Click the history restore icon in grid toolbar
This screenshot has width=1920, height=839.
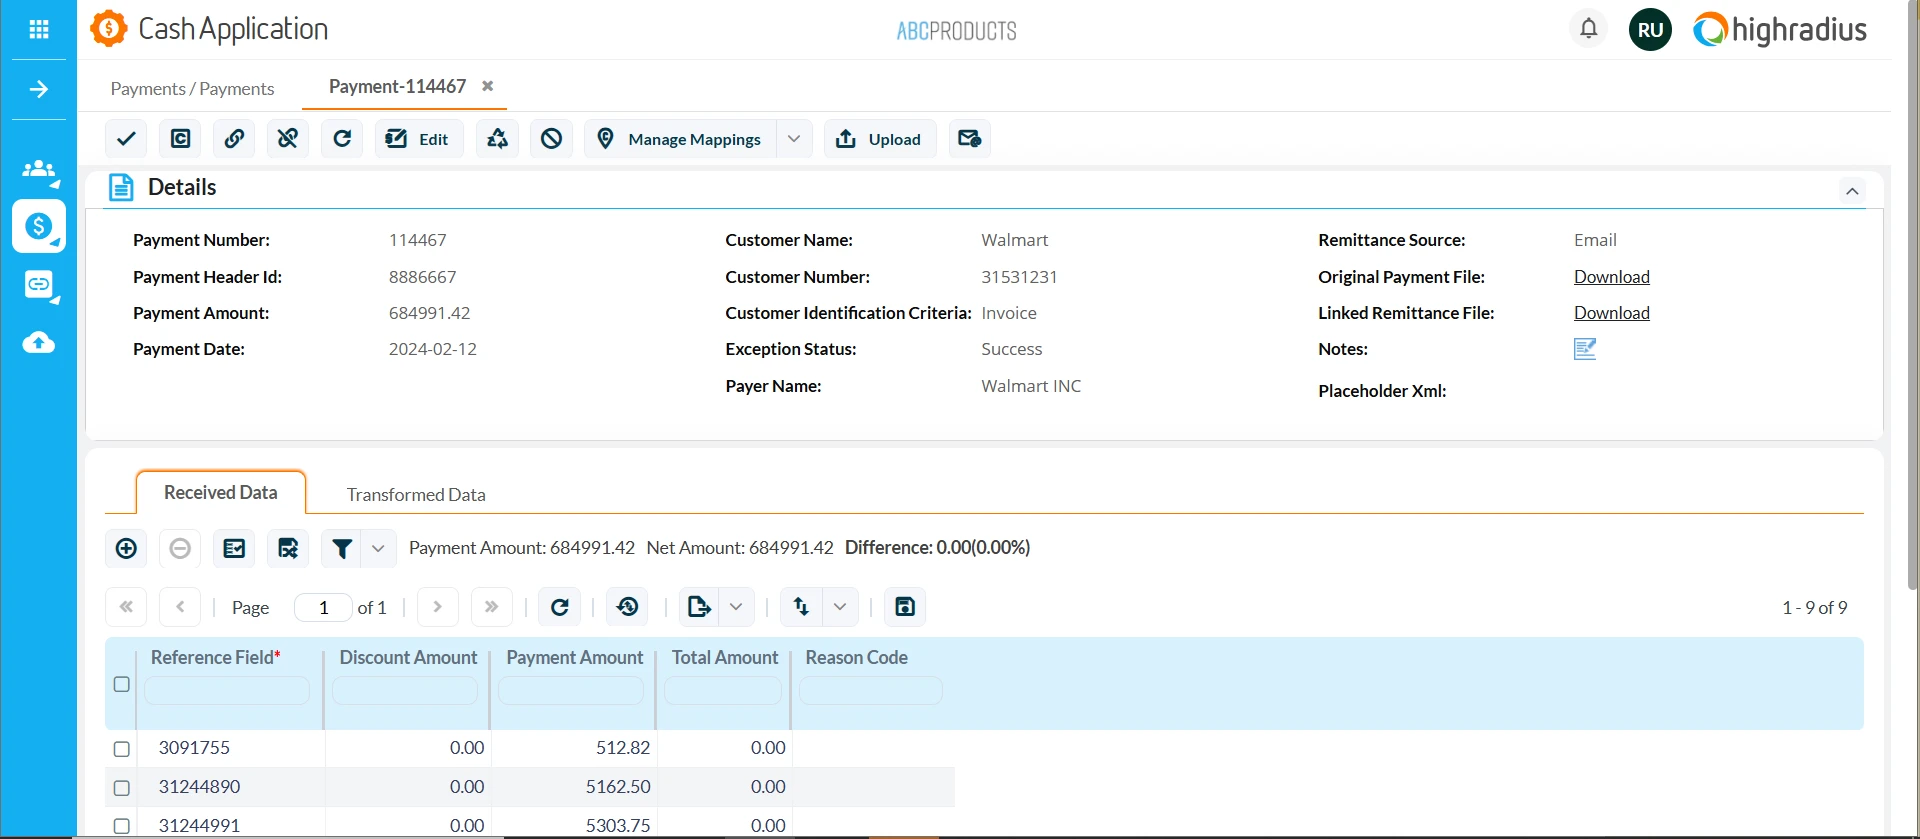[628, 607]
